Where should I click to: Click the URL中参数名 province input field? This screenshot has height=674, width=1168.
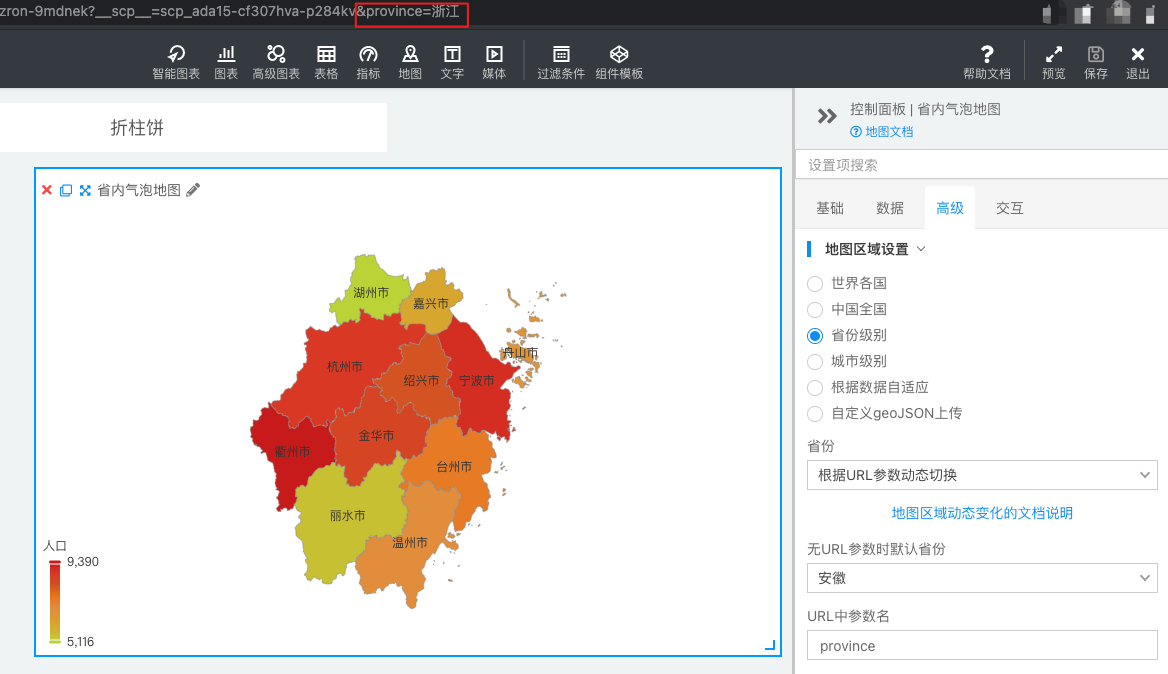(x=982, y=646)
